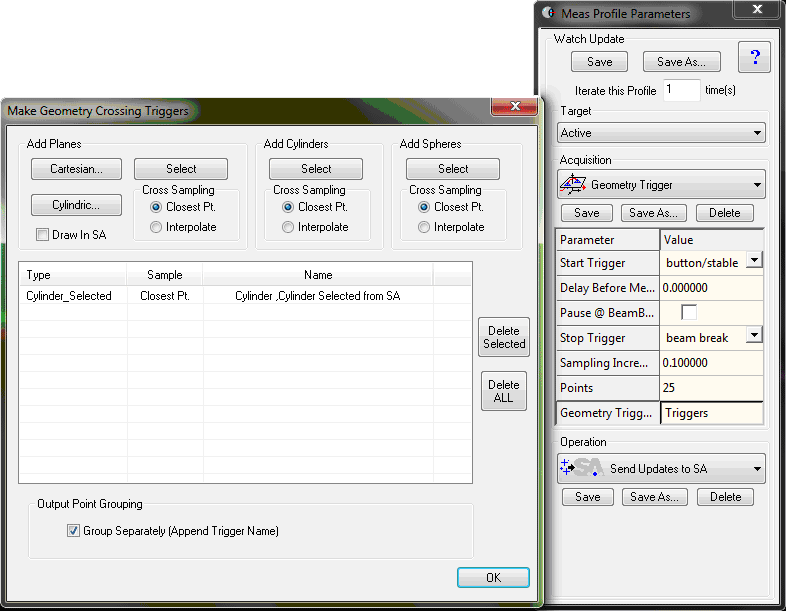This screenshot has height=611, width=786.
Task: Close the Meas Profile Parameters window
Action: (757, 9)
